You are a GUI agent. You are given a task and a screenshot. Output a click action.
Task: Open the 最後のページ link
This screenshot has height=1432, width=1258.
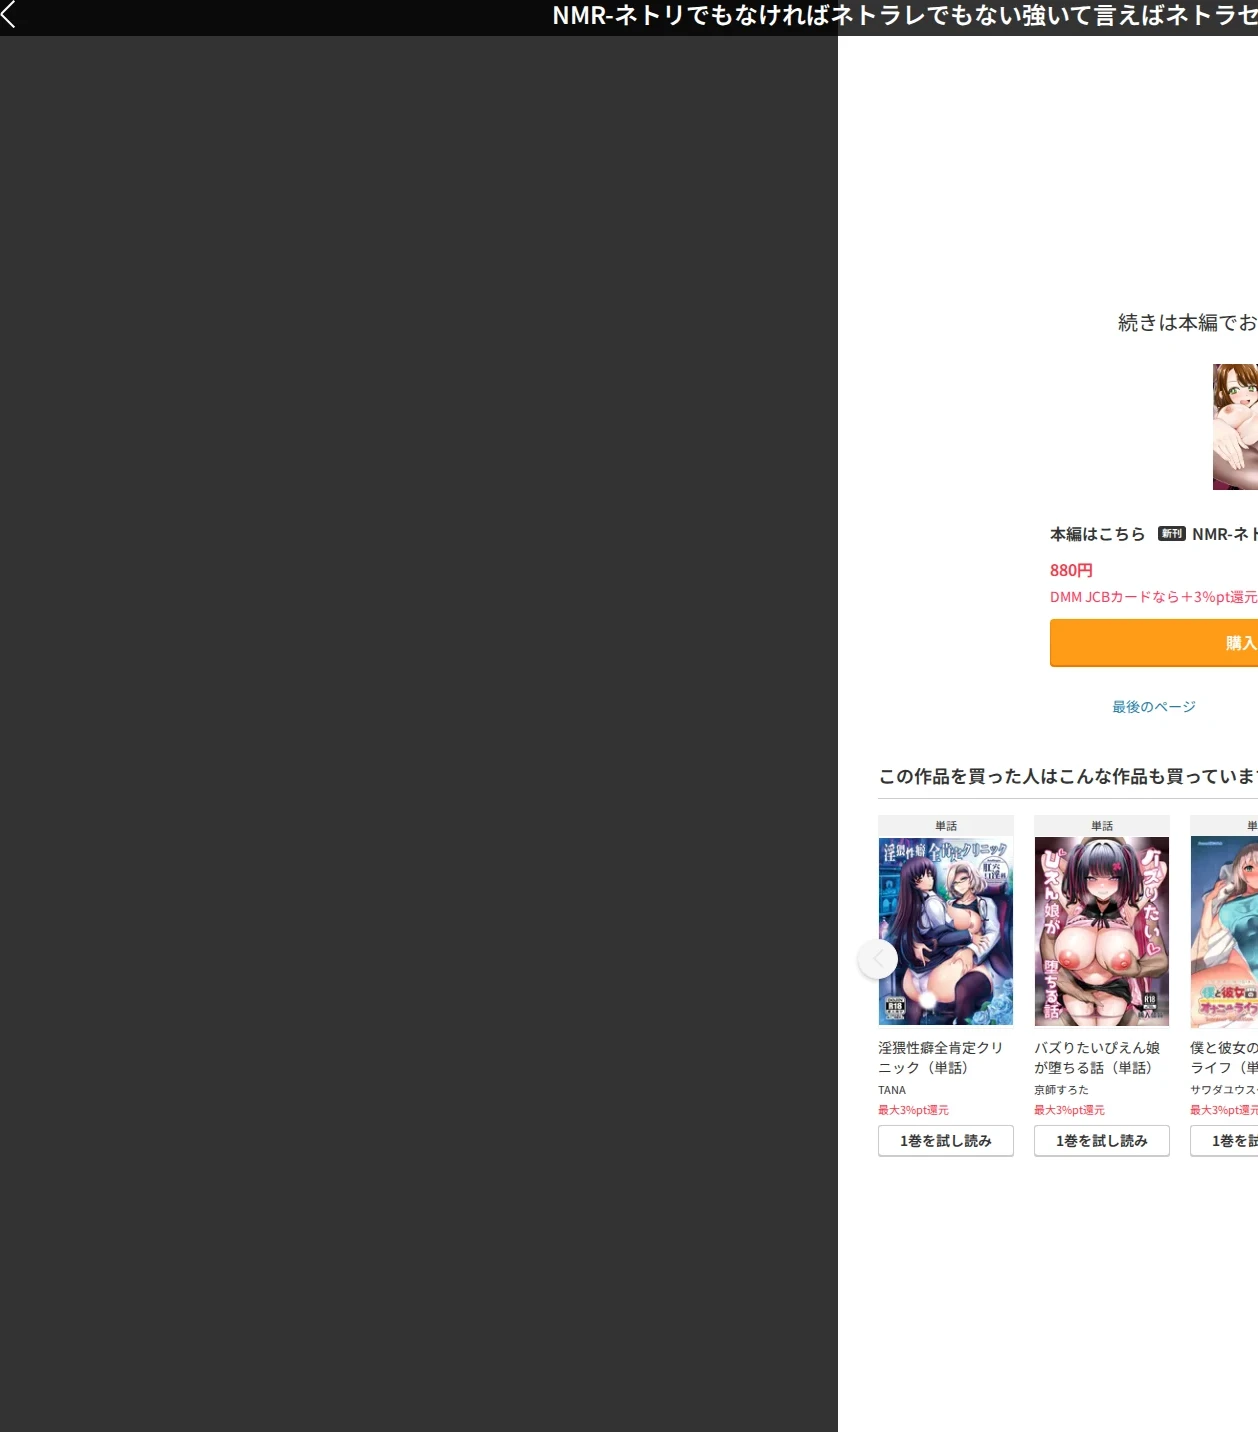1154,707
